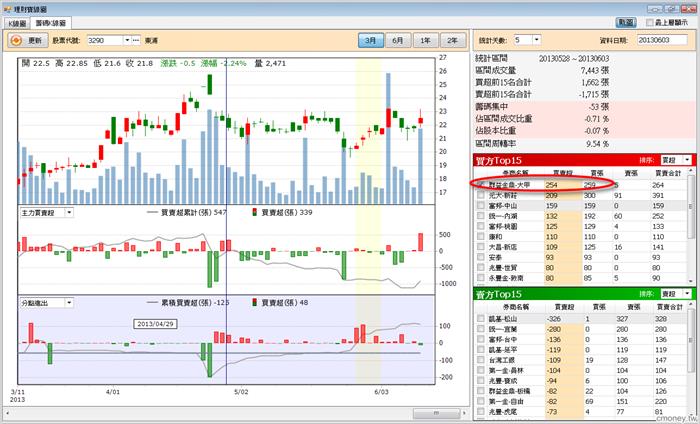The height and width of the screenshot is (424, 700).
Task: Click the stock code input showing 3290
Action: point(105,40)
